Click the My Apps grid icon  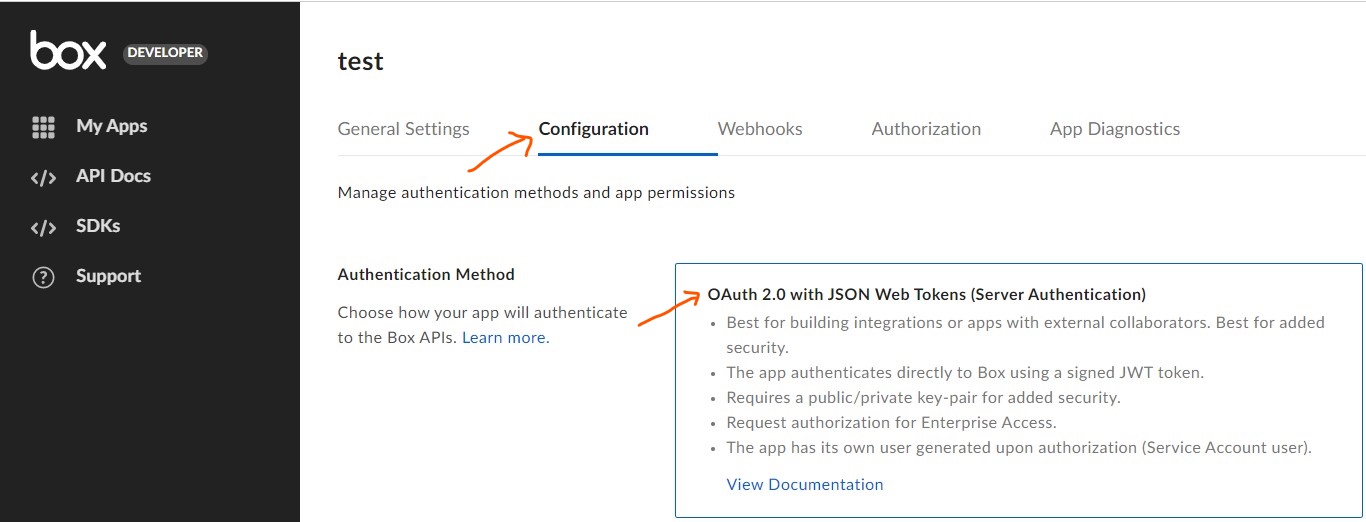tap(43, 127)
